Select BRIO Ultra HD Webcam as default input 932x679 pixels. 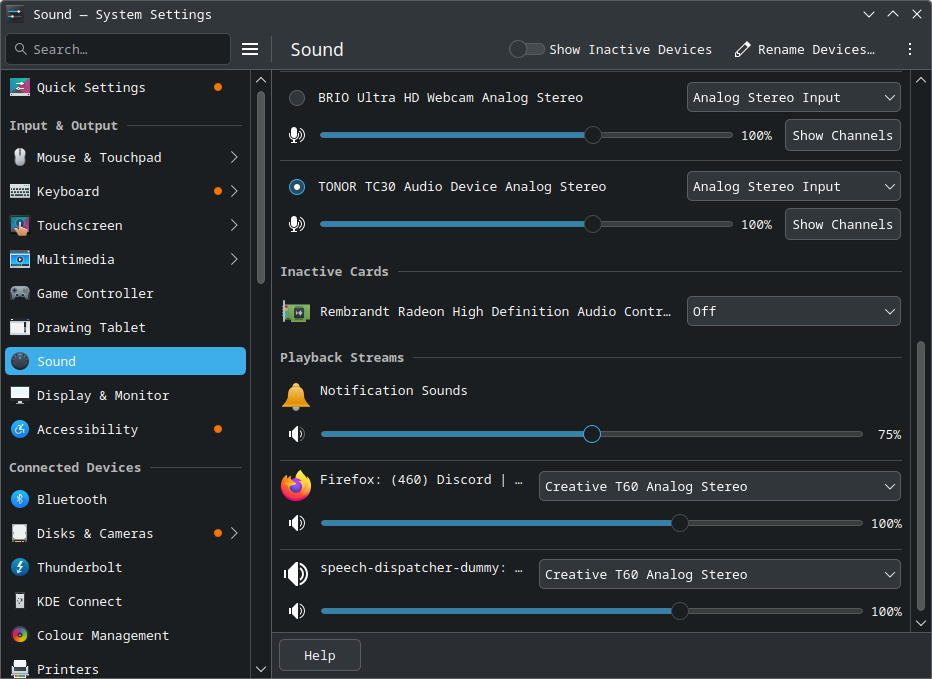[297, 98]
